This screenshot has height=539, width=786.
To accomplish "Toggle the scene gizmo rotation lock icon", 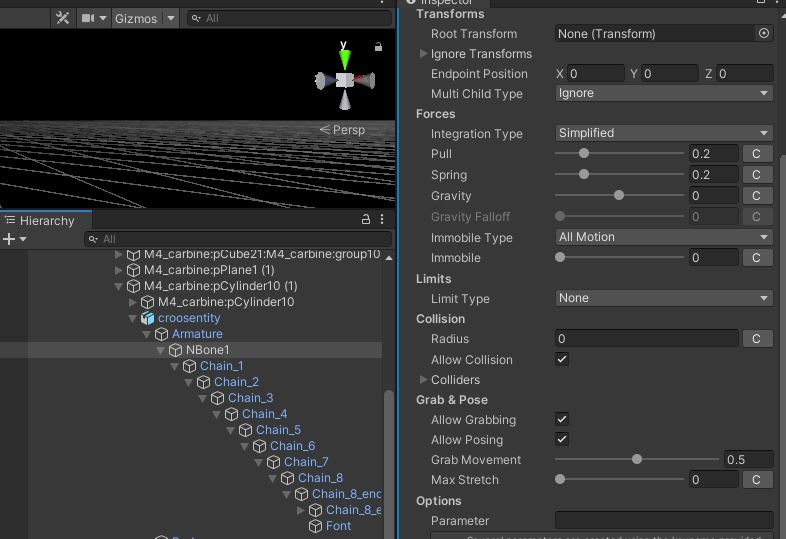I will pos(378,46).
